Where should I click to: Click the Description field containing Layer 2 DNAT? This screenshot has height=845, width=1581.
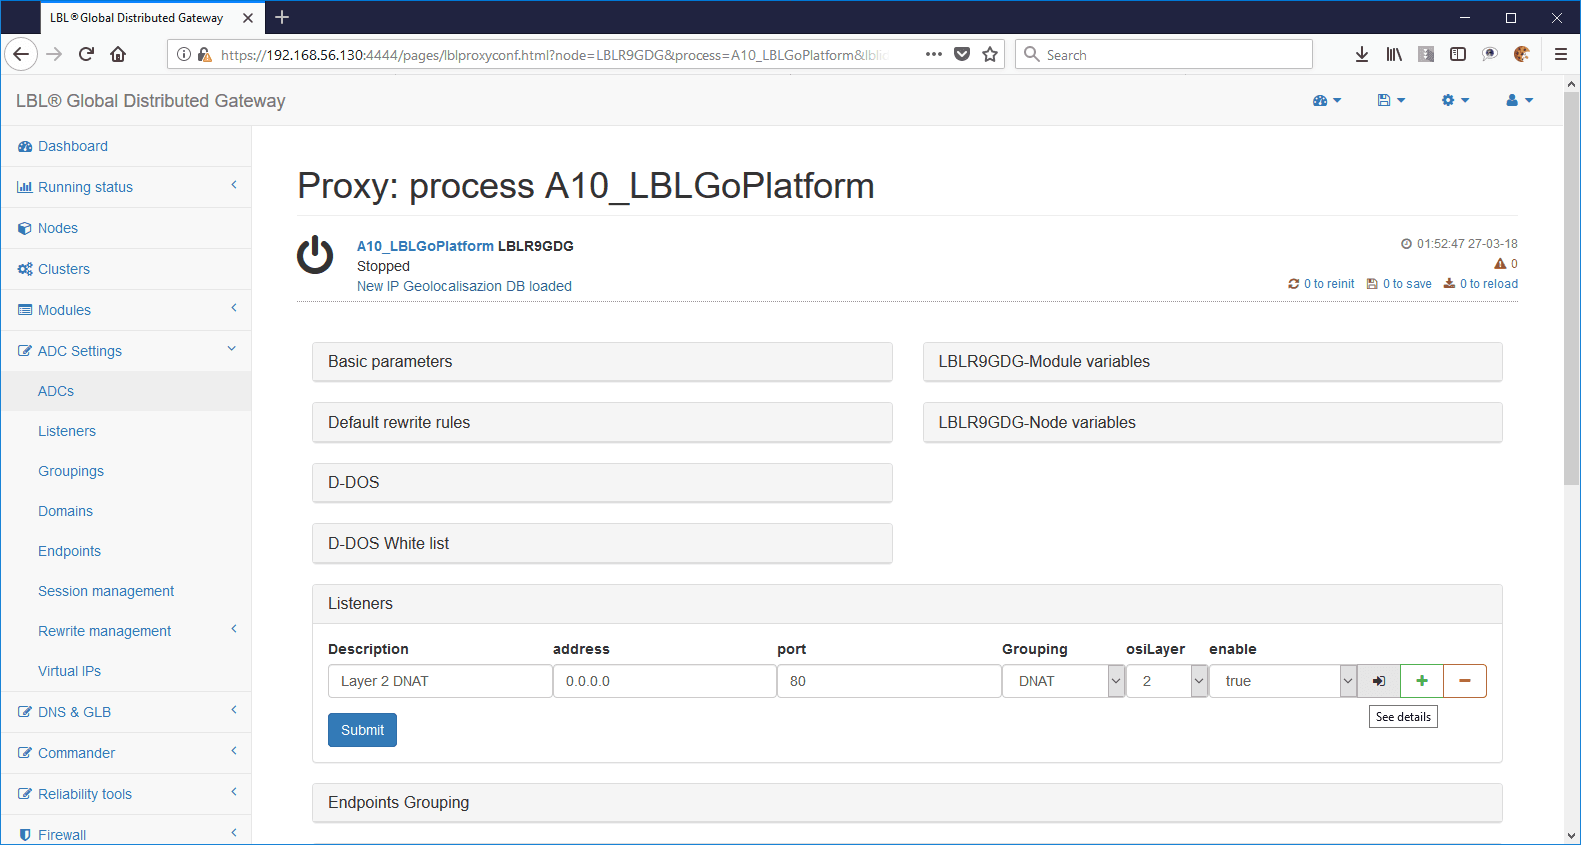[440, 681]
